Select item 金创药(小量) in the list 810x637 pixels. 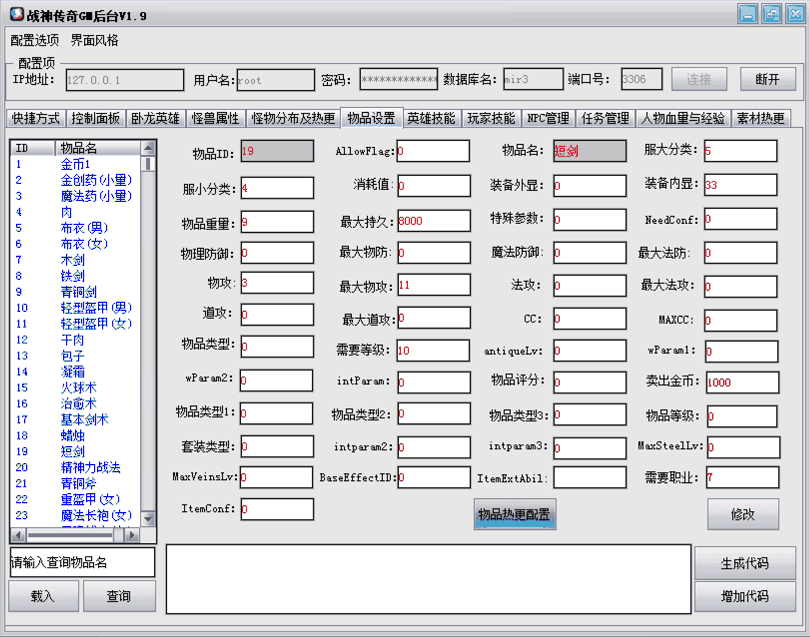point(75,180)
